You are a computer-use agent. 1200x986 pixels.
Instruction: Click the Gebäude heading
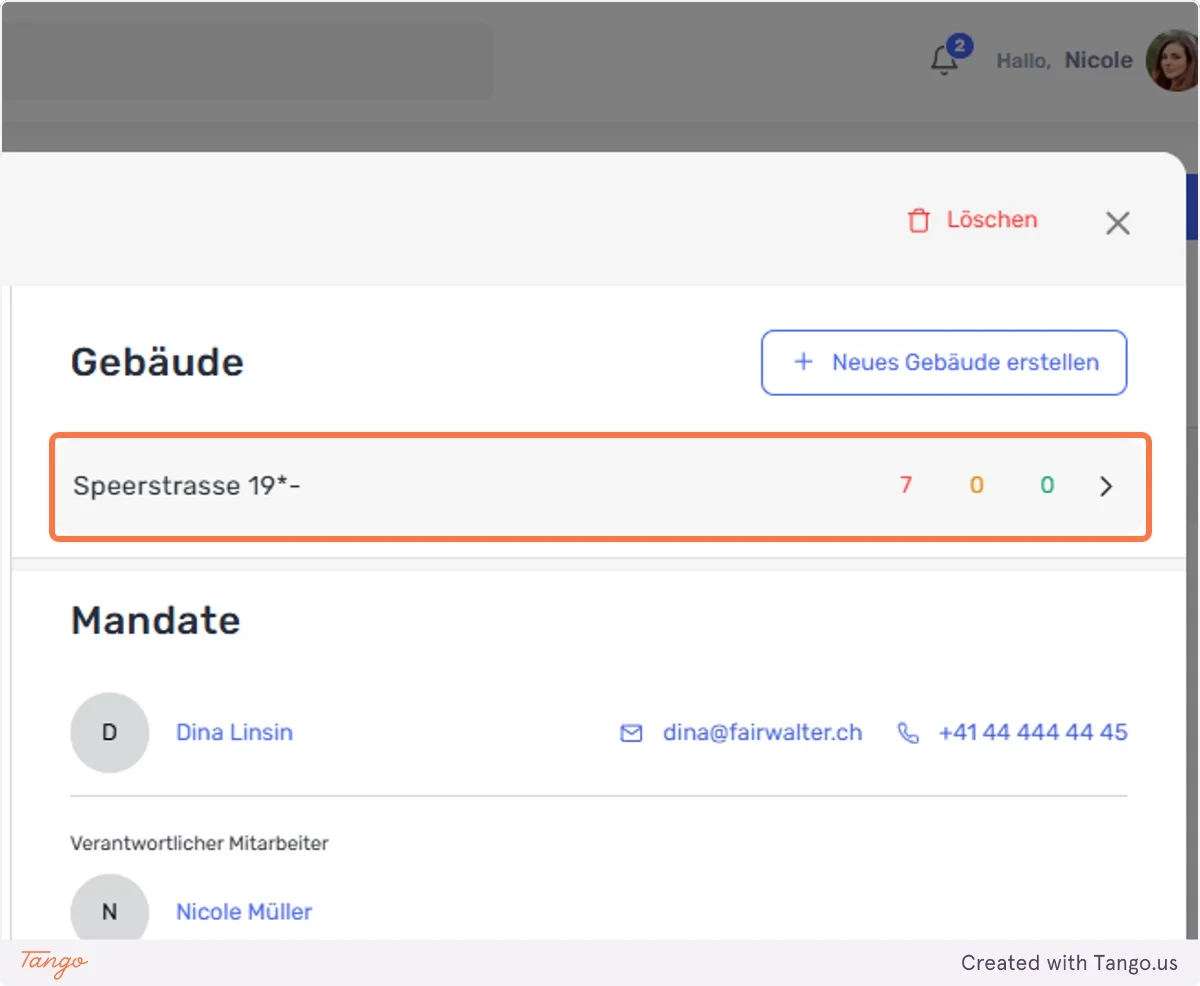(x=157, y=362)
